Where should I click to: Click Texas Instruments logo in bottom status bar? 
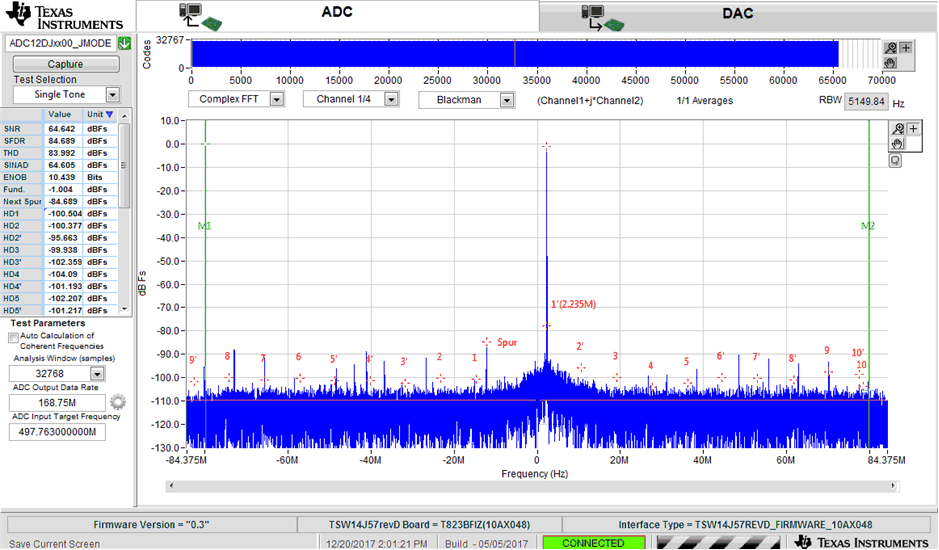[862, 542]
